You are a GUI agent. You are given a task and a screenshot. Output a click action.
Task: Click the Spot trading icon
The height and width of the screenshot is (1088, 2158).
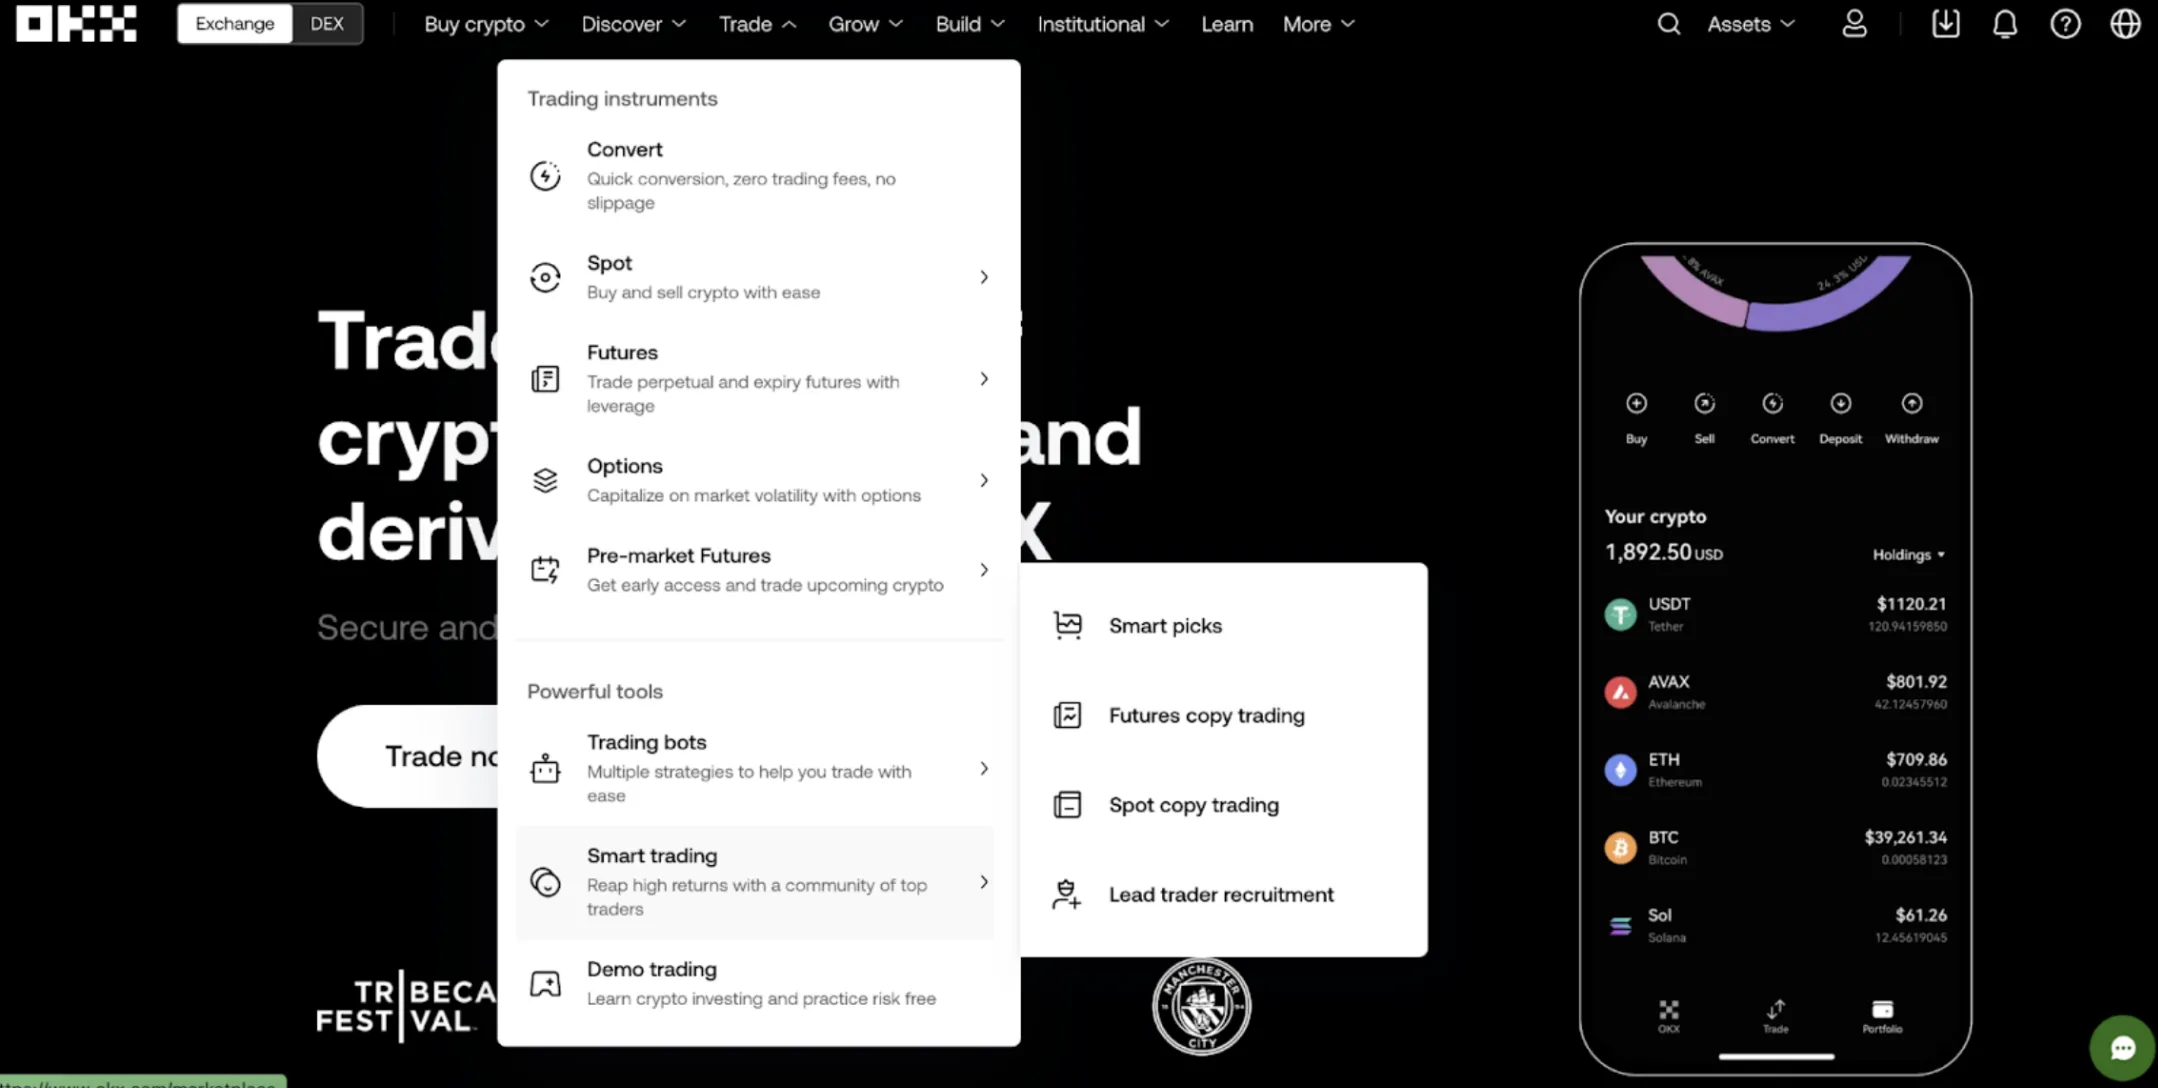pyautogui.click(x=546, y=276)
